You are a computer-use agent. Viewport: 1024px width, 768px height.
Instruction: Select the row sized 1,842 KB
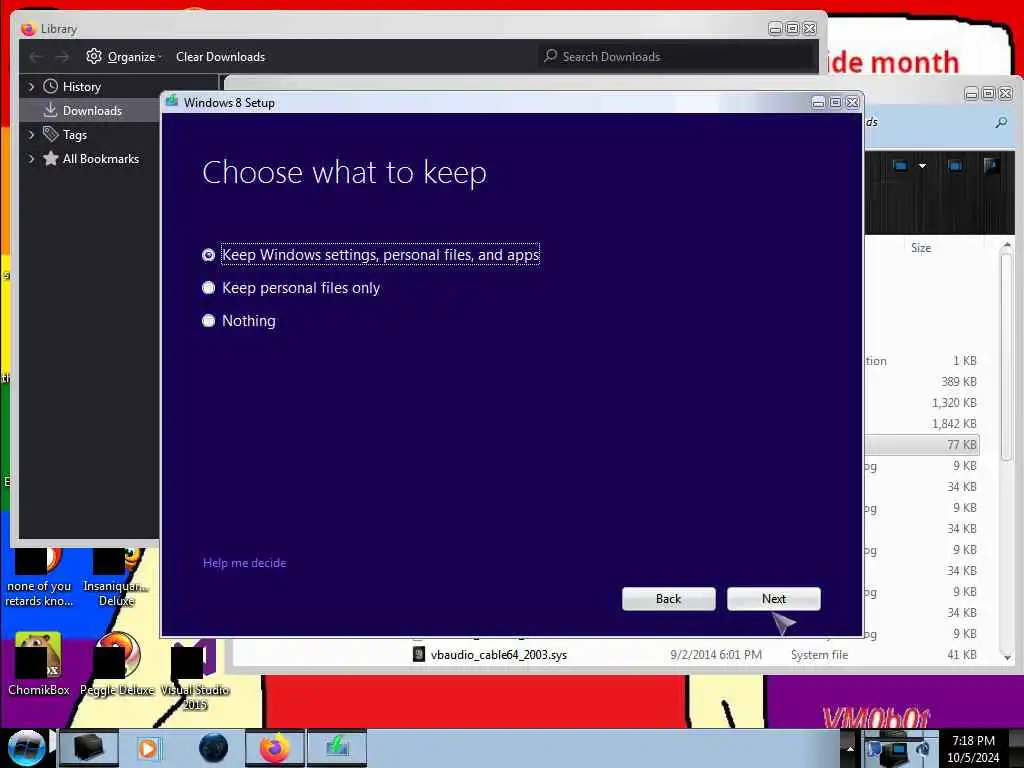(x=922, y=424)
